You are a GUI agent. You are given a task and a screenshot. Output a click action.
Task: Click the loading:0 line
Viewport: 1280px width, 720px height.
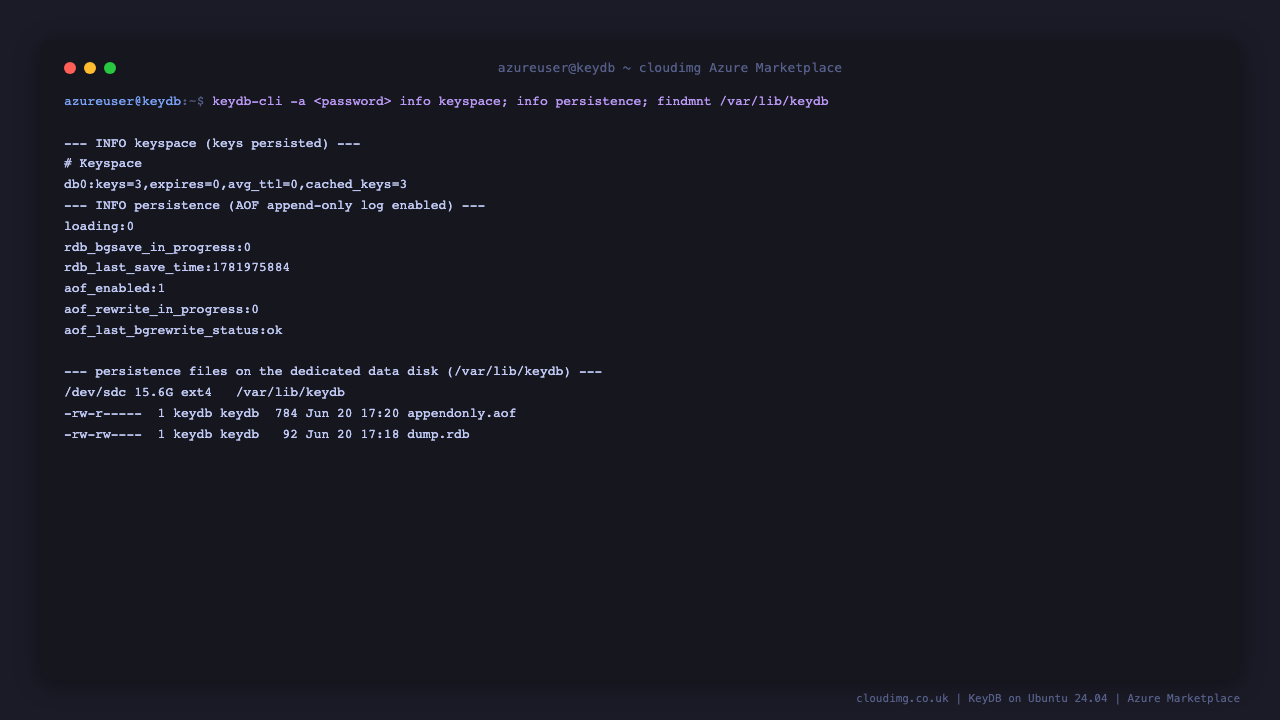pyautogui.click(x=99, y=226)
